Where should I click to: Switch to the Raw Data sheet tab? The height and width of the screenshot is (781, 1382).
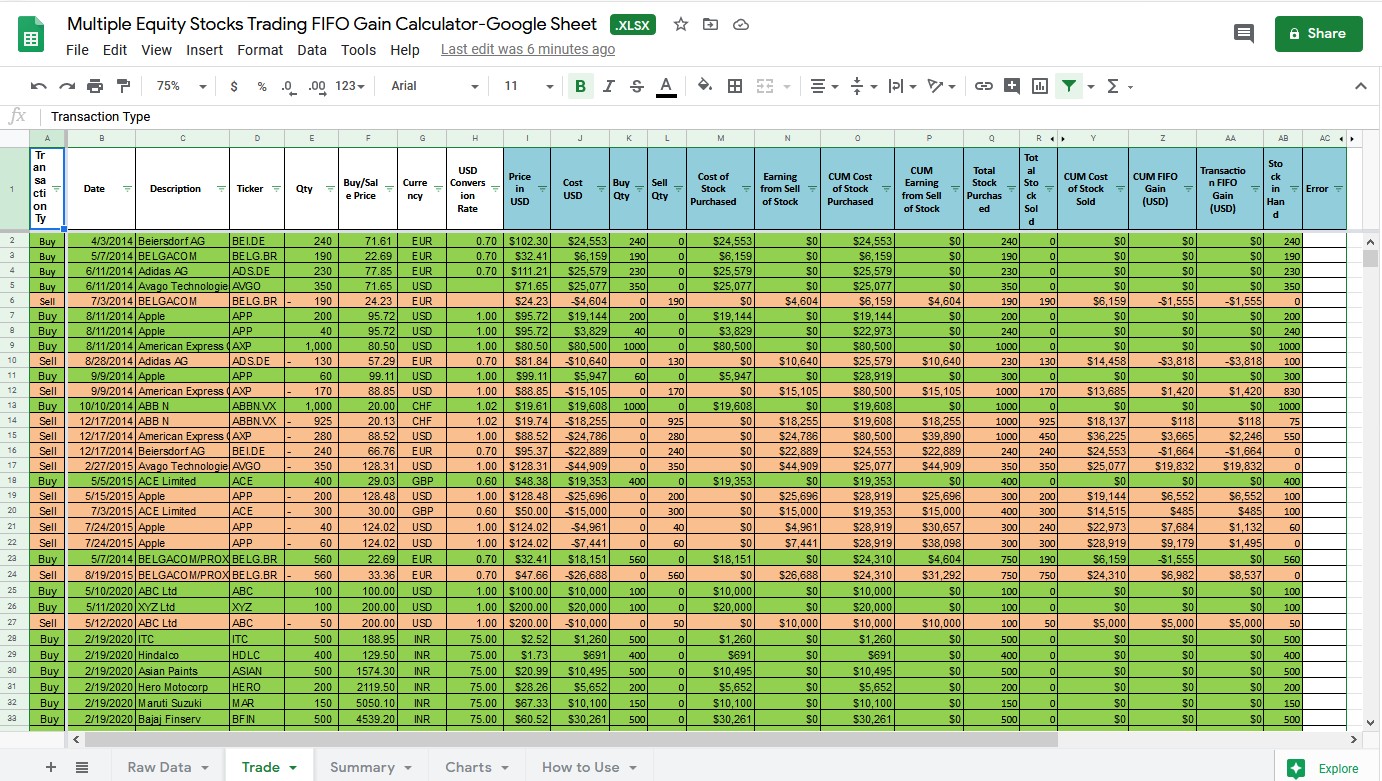166,767
